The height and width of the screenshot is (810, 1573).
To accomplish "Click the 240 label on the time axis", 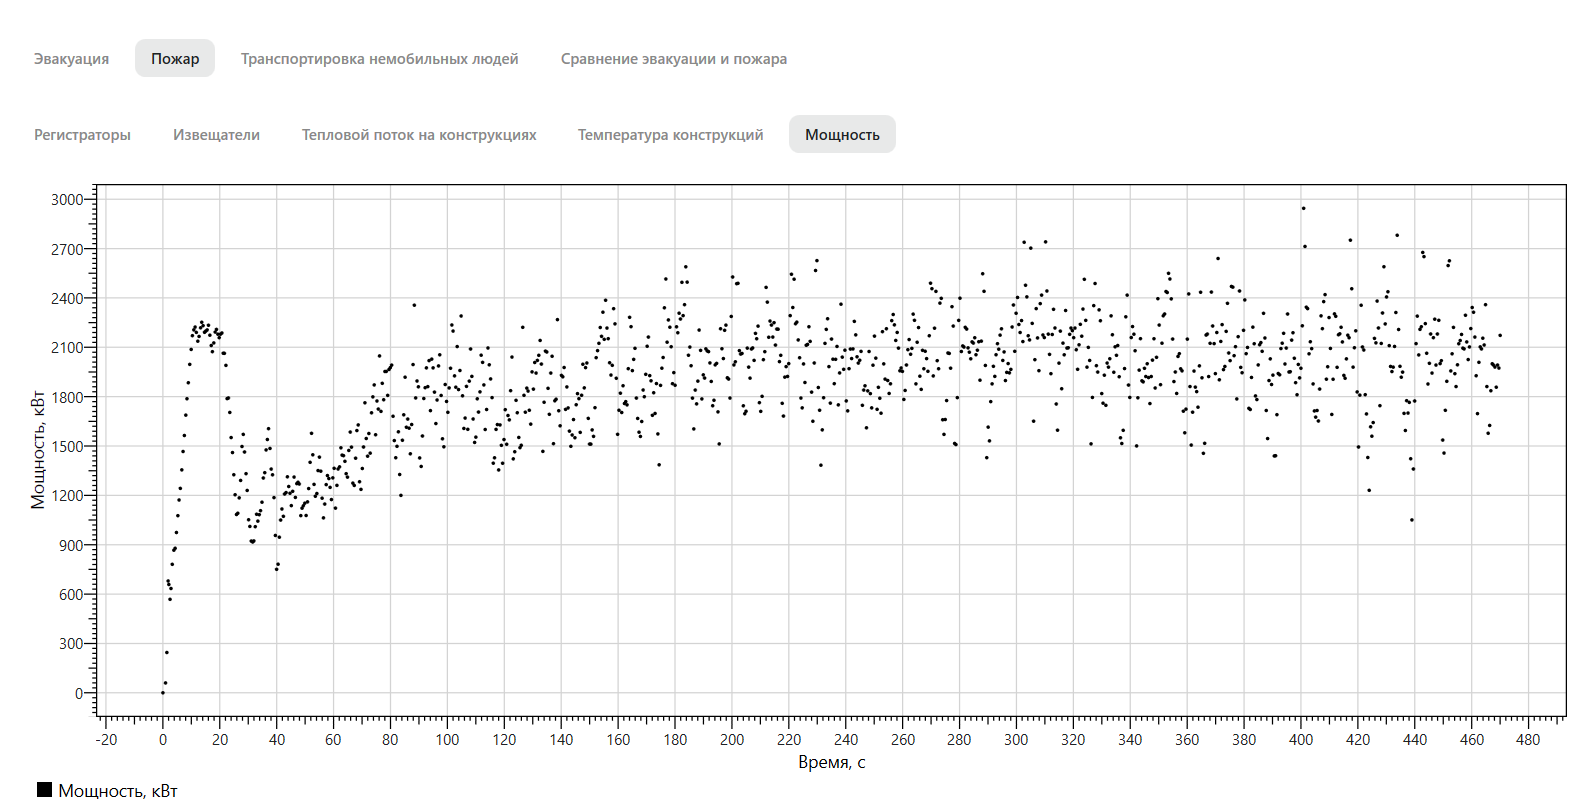I will pyautogui.click(x=846, y=740).
